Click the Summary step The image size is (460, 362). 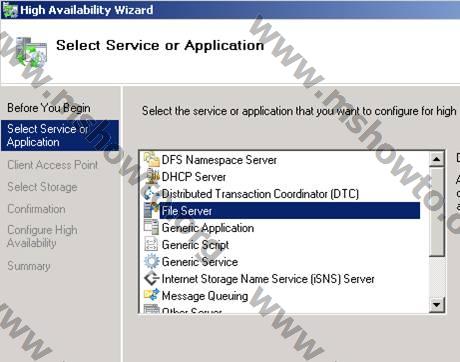pyautogui.click(x=29, y=266)
